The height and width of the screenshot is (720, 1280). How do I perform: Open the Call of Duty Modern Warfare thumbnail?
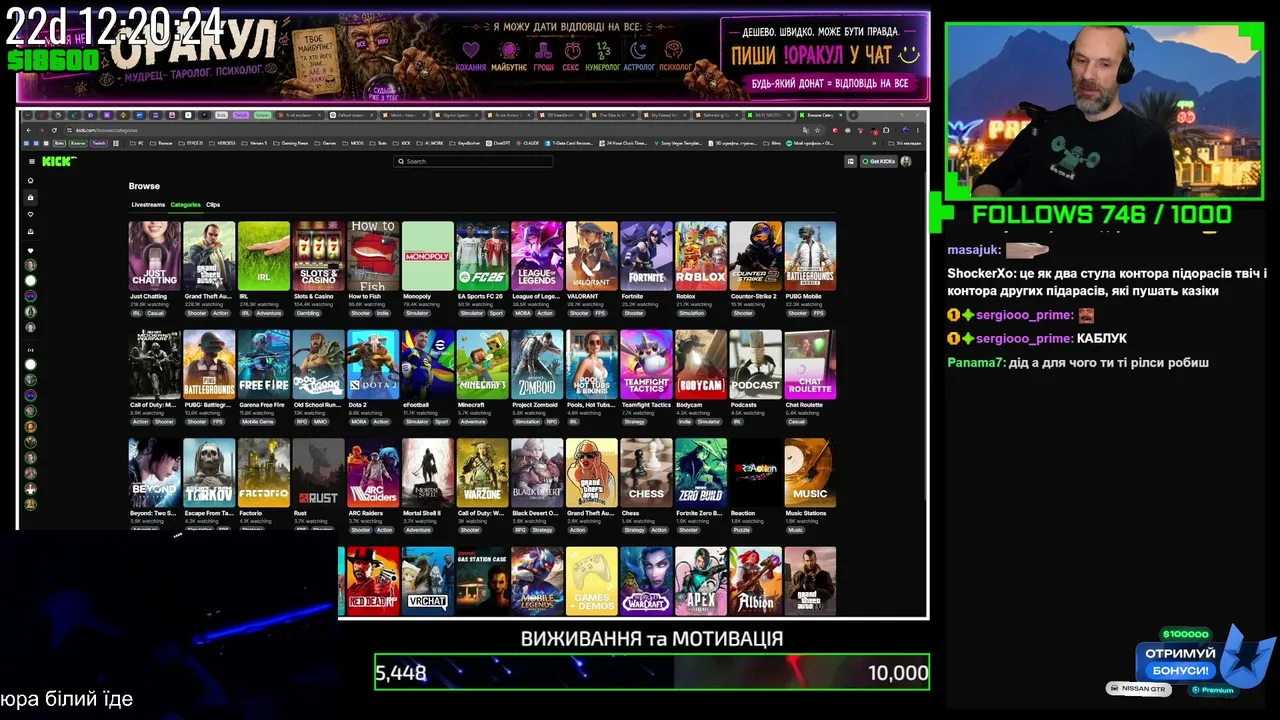[155, 365]
